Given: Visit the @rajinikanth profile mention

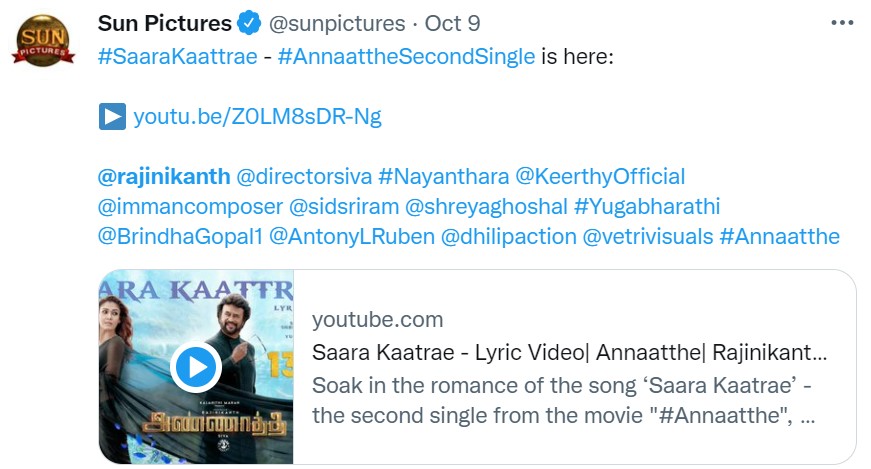Looking at the screenshot, I should point(164,177).
